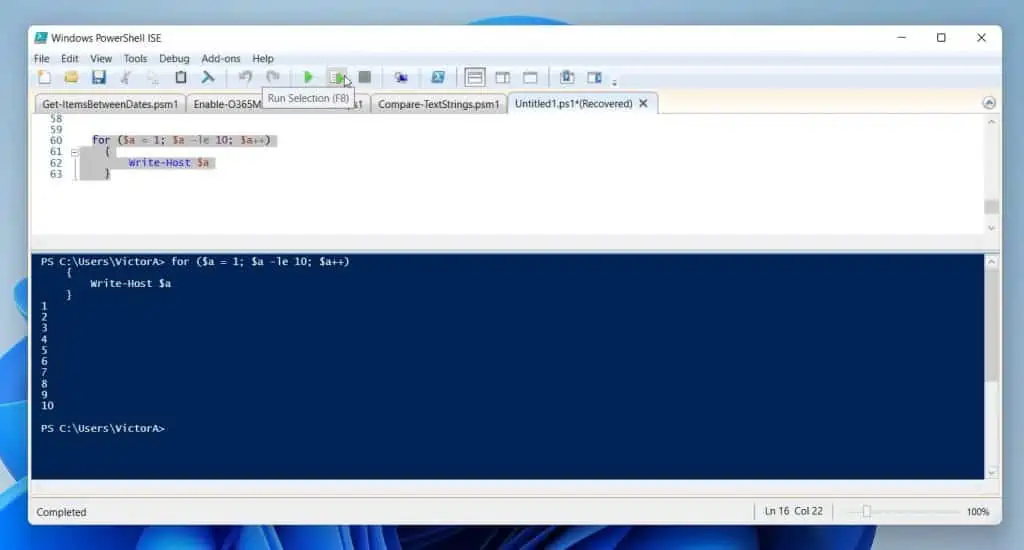
Task: Click the Save disk icon
Action: coord(99,77)
